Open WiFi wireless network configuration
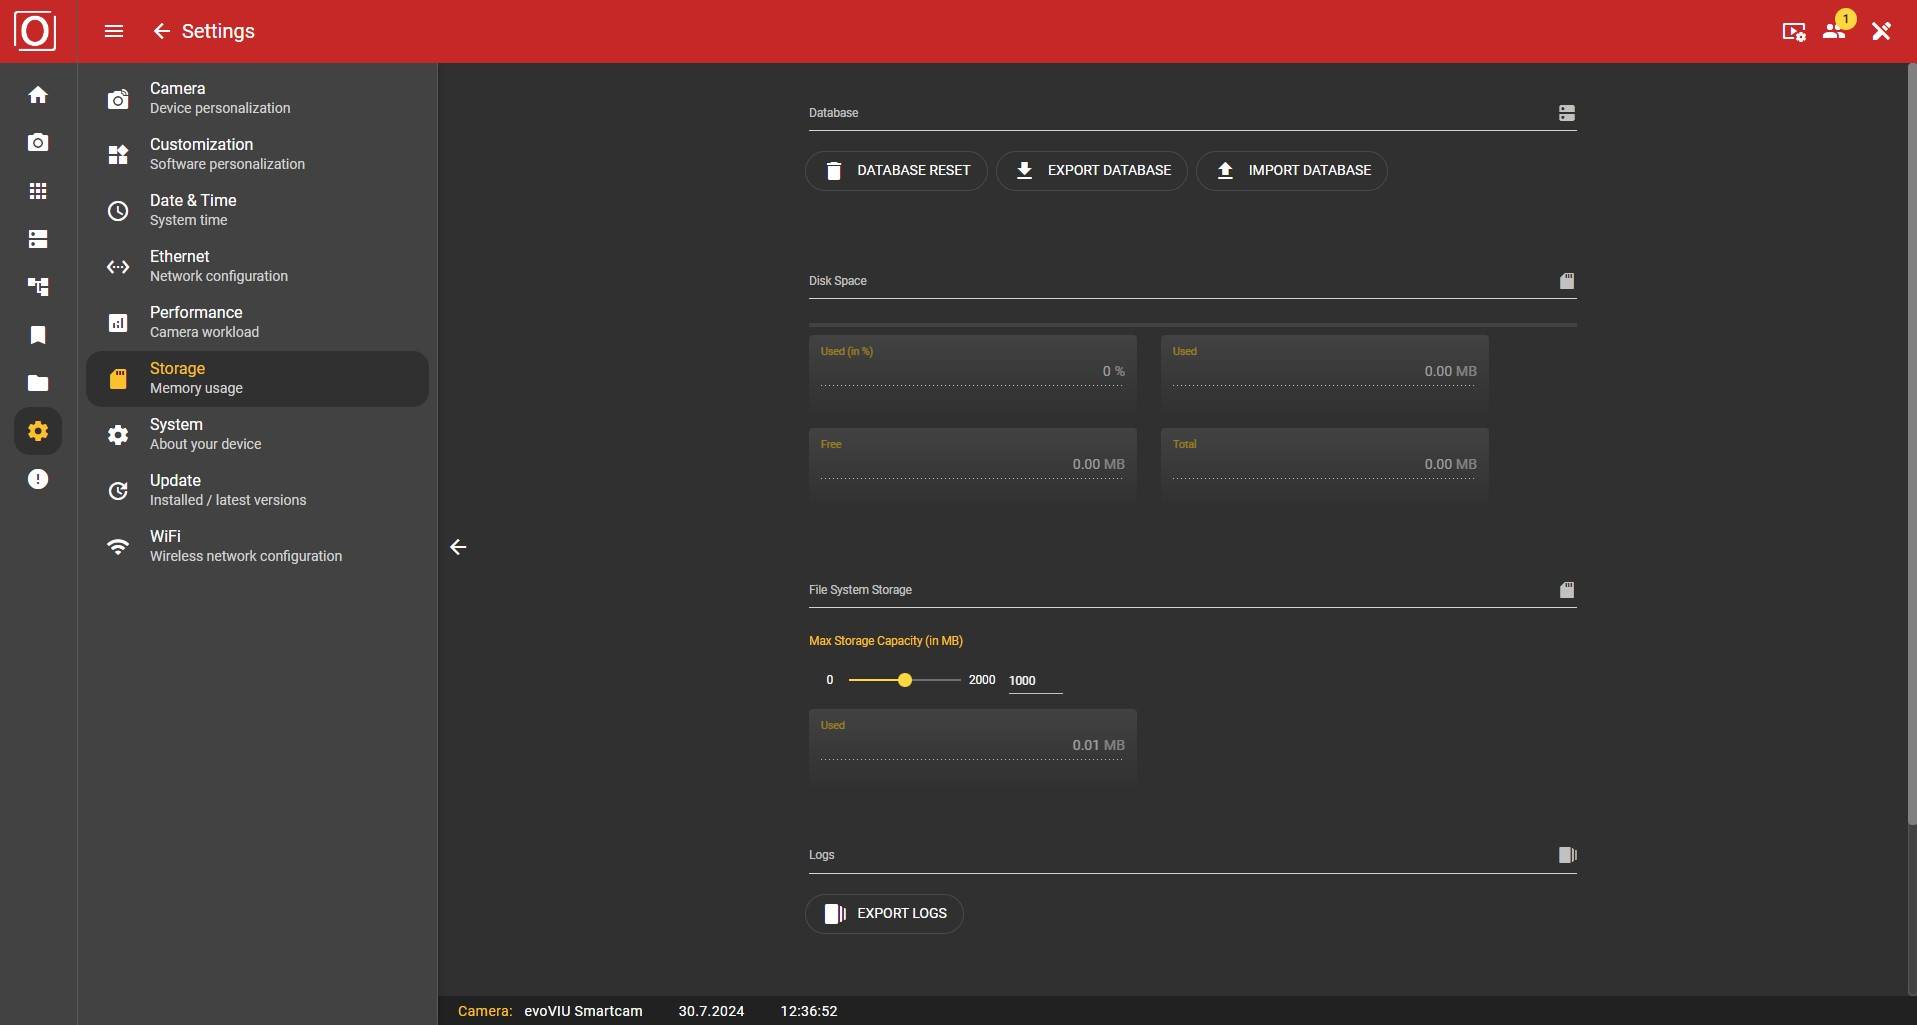This screenshot has width=1917, height=1025. pyautogui.click(x=257, y=546)
